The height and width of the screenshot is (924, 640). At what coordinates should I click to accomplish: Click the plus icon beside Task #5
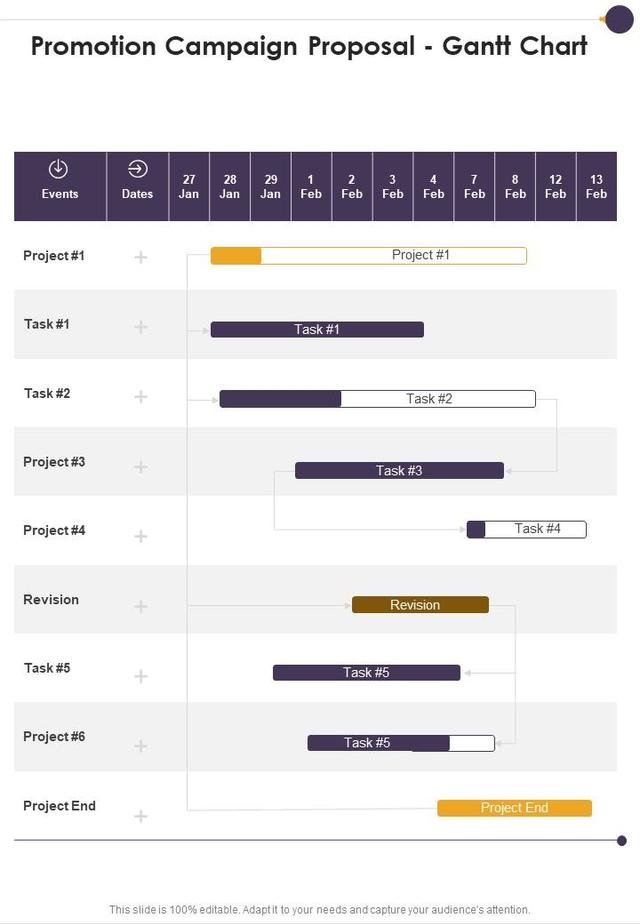tap(141, 676)
